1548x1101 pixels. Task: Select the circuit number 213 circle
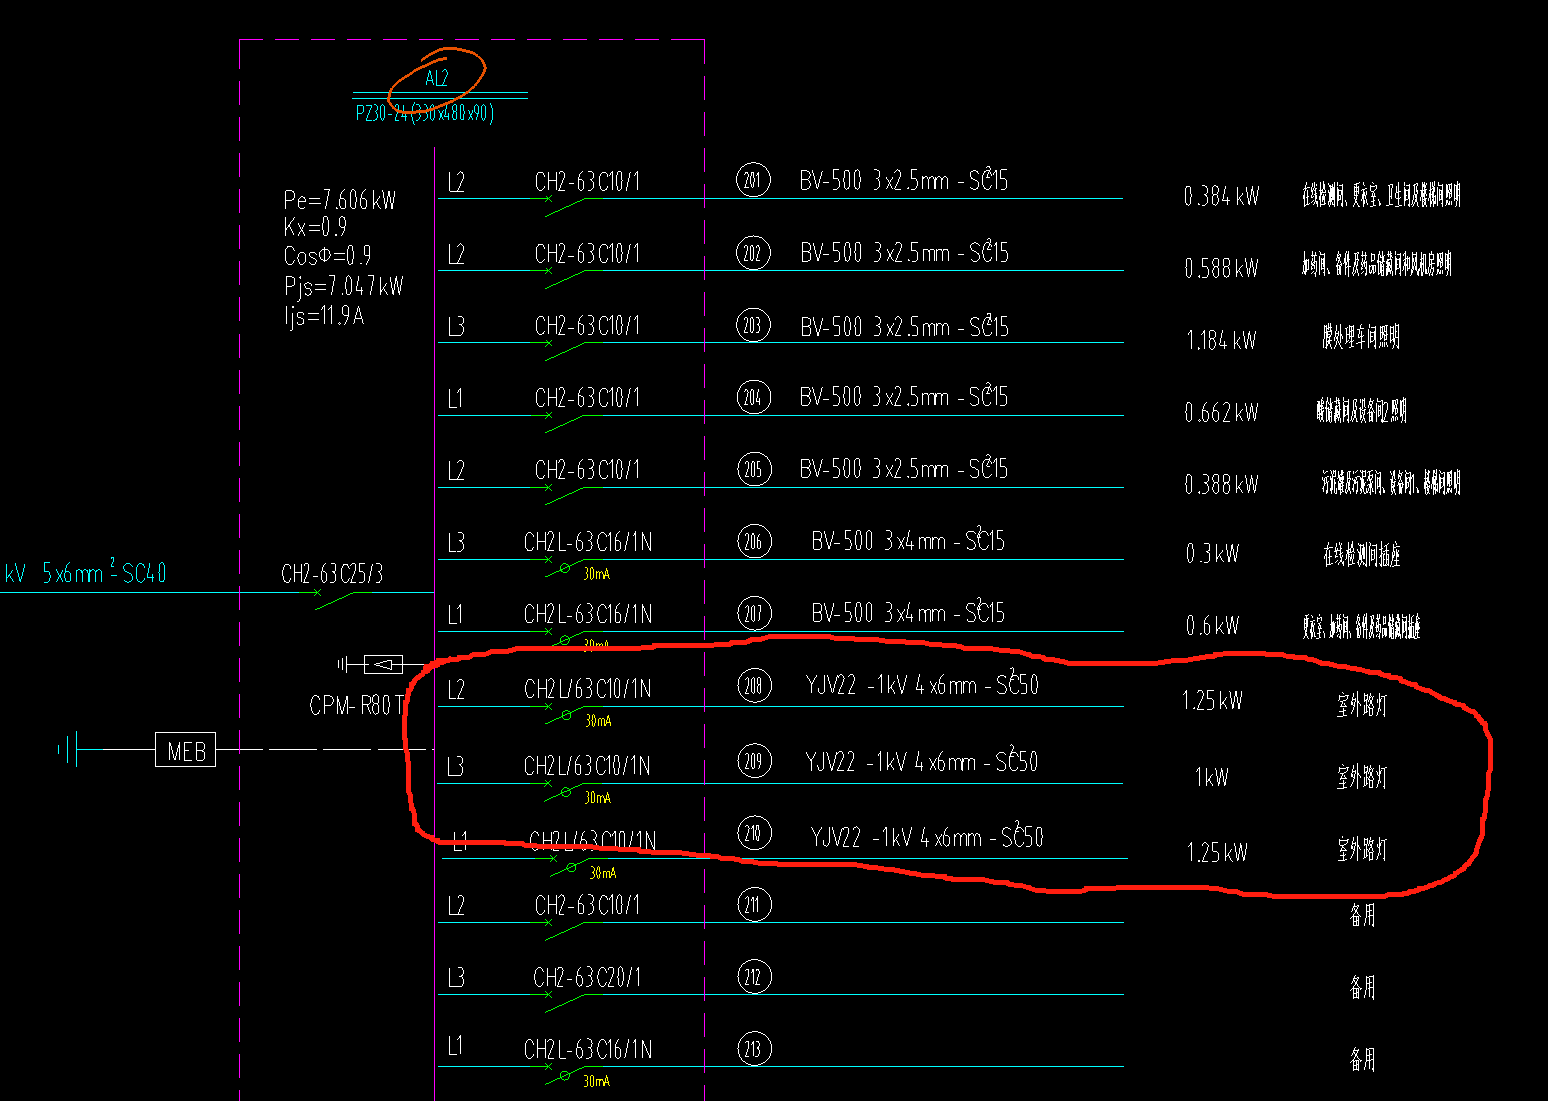[x=753, y=1048]
